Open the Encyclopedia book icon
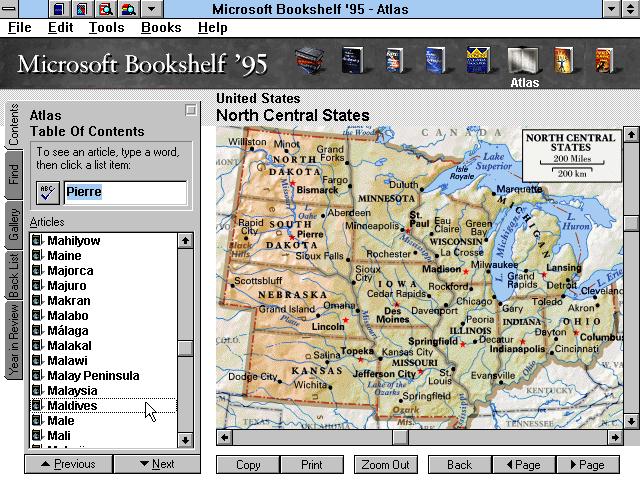This screenshot has width=640, height=480. click(x=478, y=60)
